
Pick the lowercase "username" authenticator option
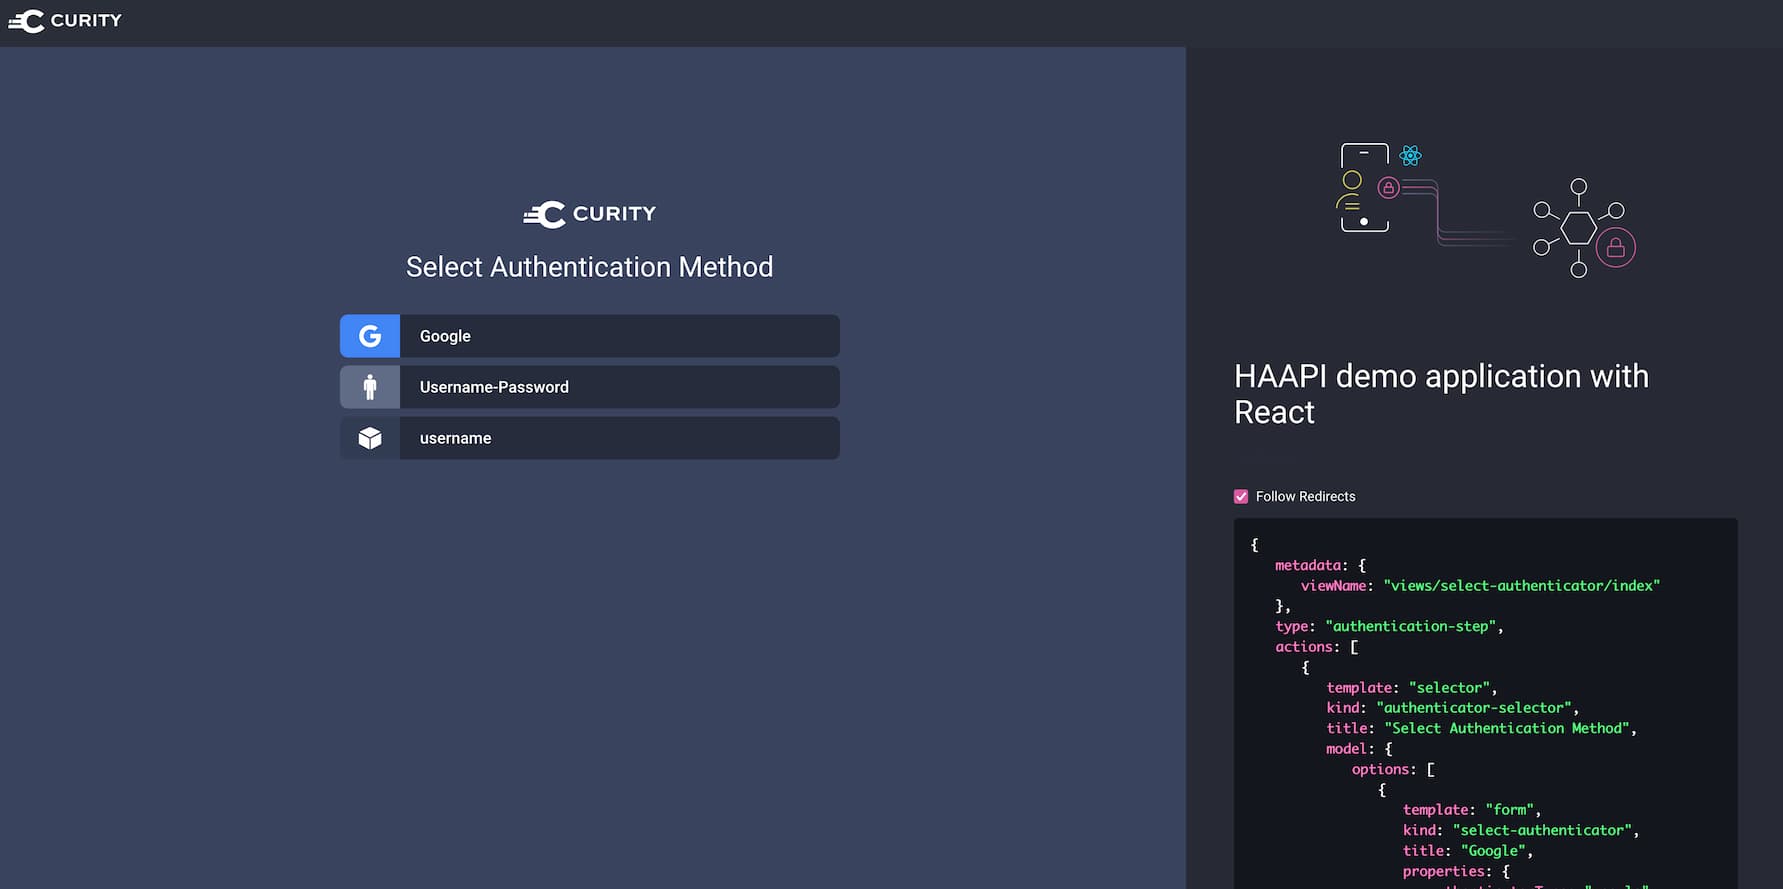590,438
